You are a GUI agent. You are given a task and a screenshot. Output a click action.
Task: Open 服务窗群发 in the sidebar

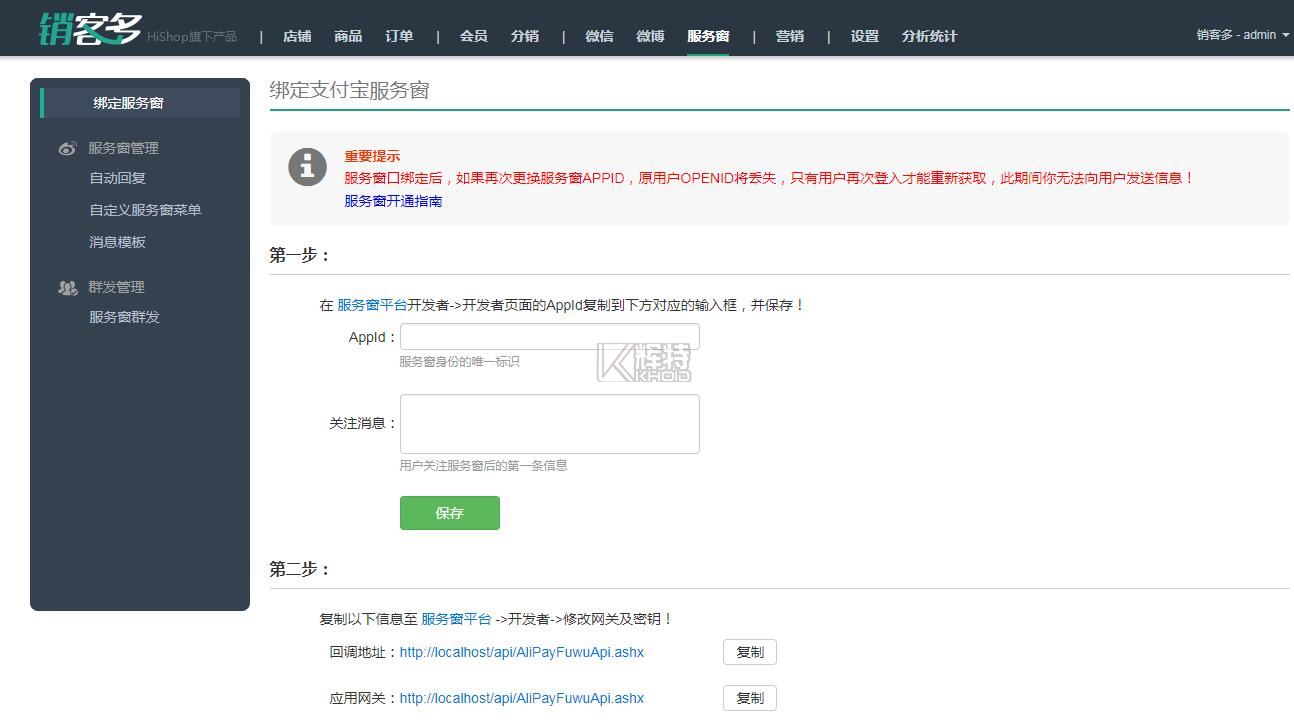click(124, 317)
